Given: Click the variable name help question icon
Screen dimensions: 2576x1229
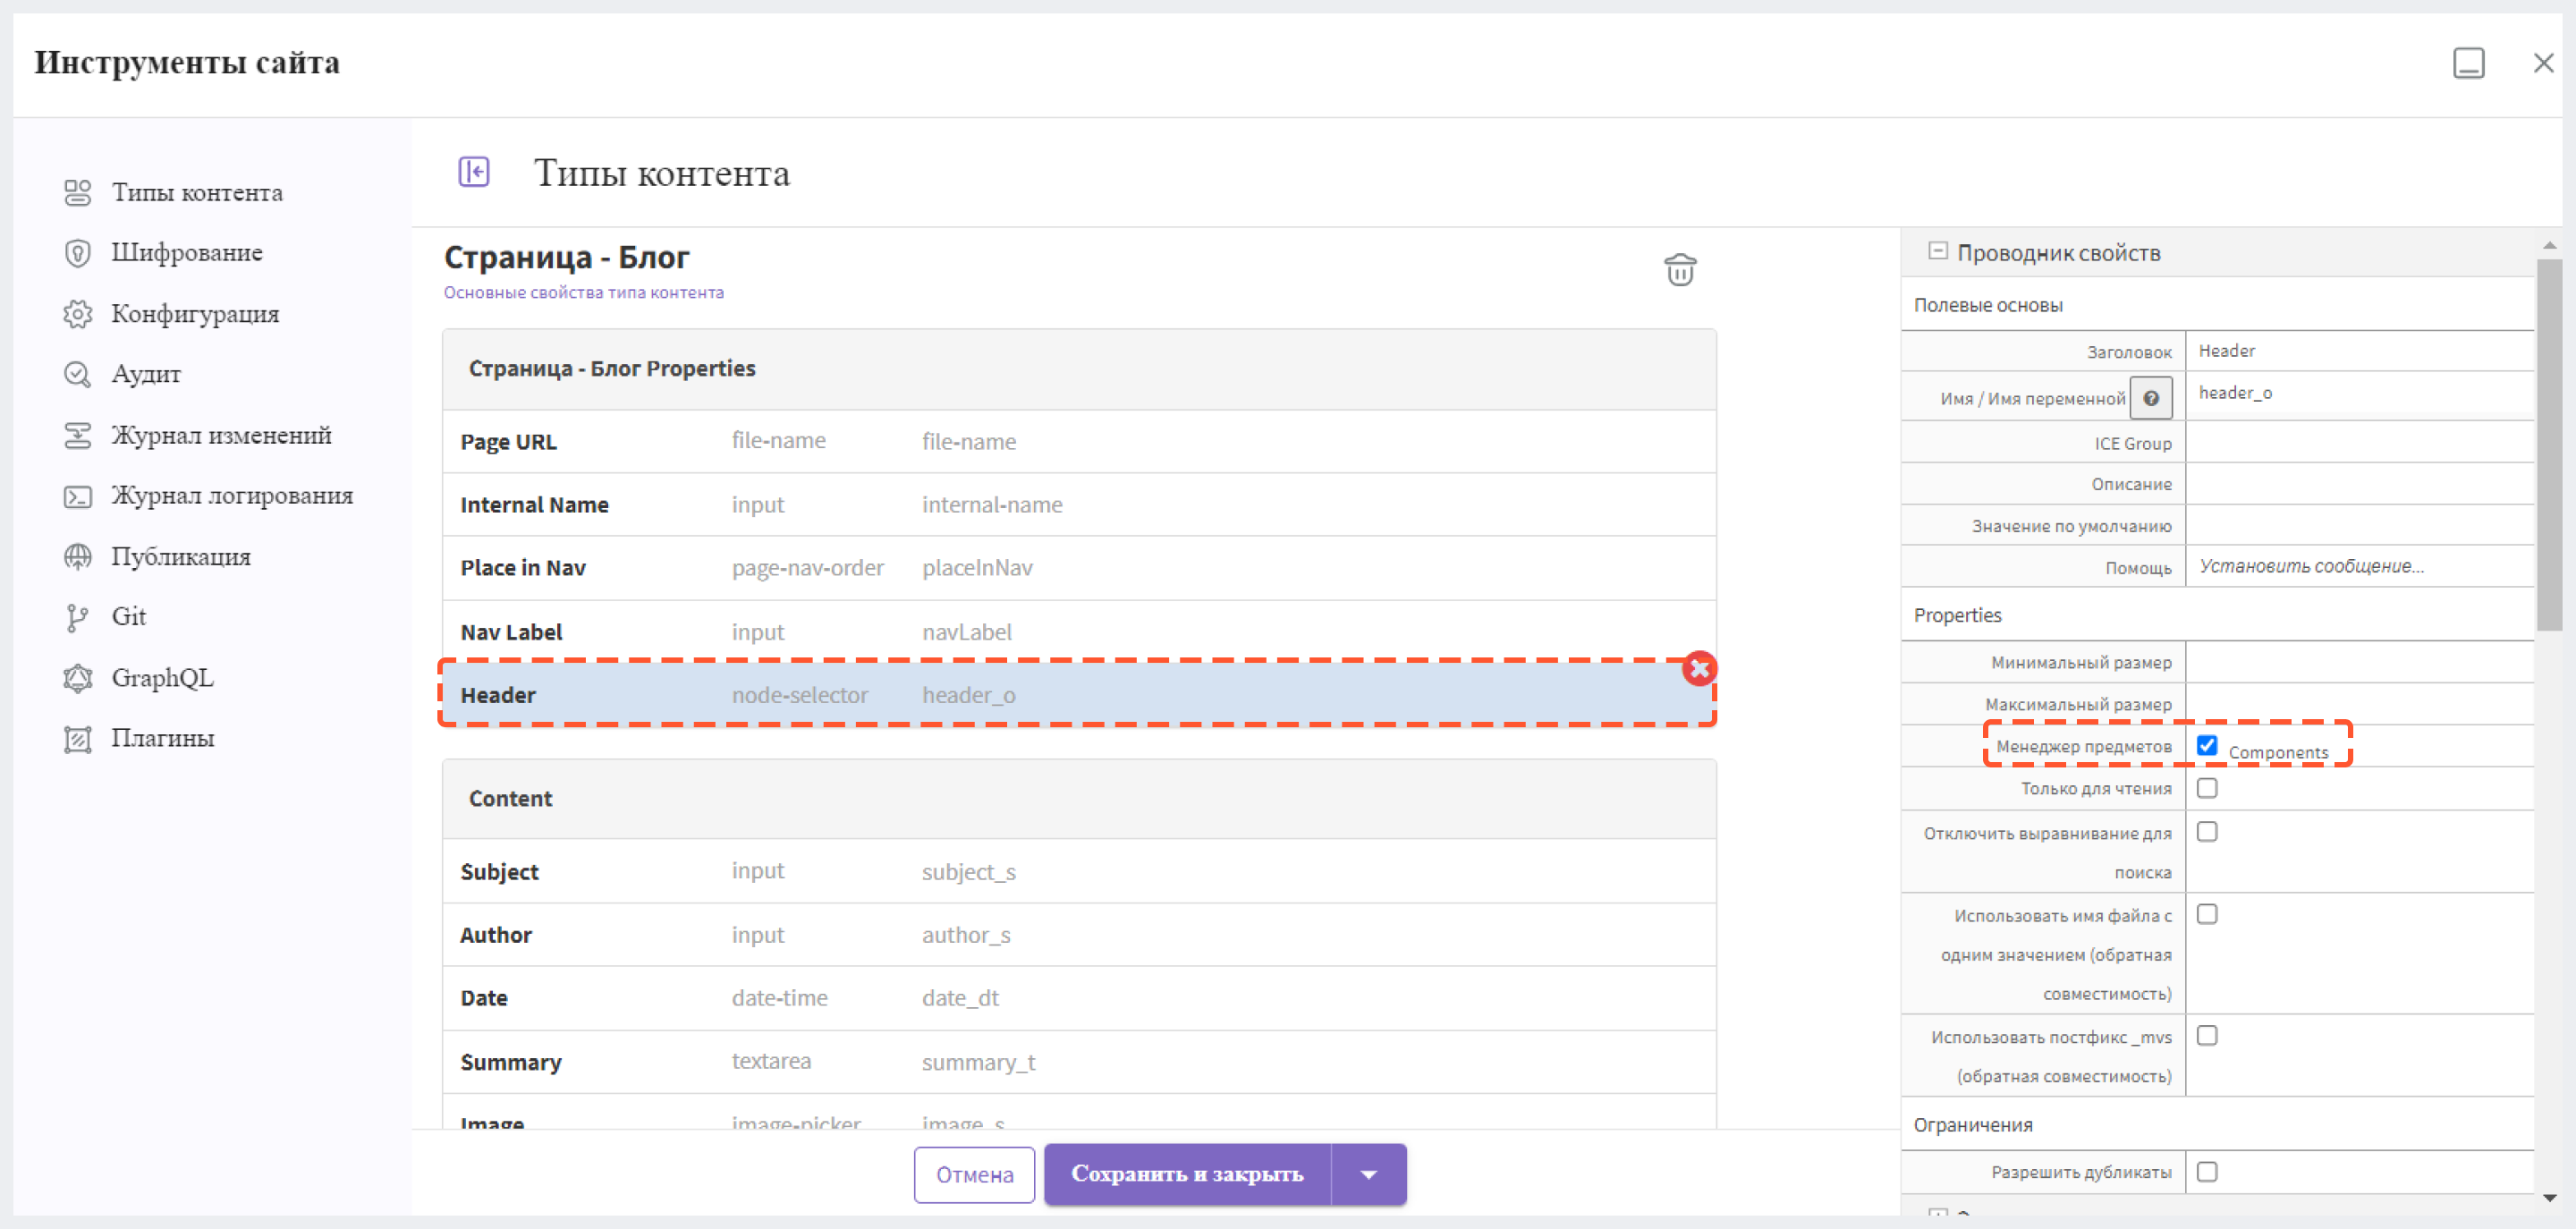Looking at the screenshot, I should coord(2150,398).
